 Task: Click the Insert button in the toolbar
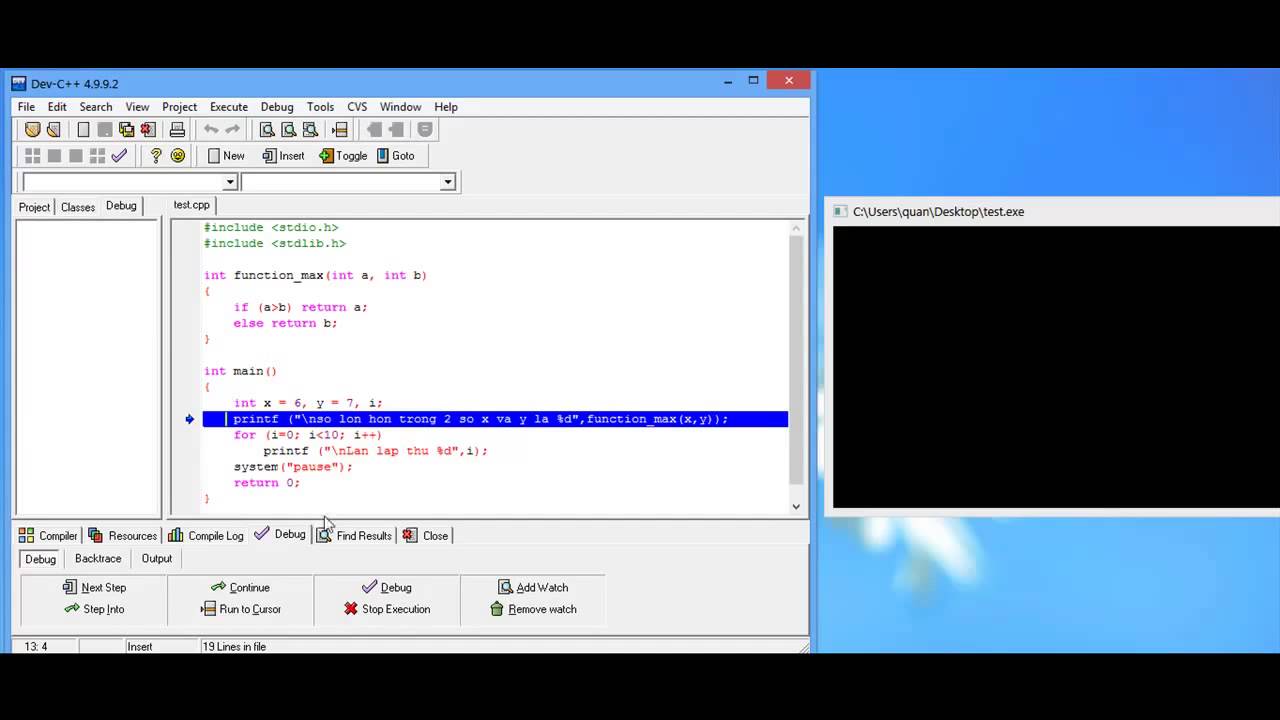click(x=284, y=155)
